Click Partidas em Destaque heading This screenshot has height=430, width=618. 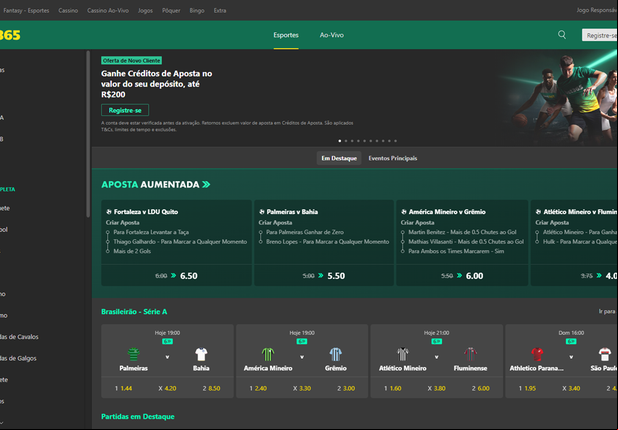[x=138, y=416]
